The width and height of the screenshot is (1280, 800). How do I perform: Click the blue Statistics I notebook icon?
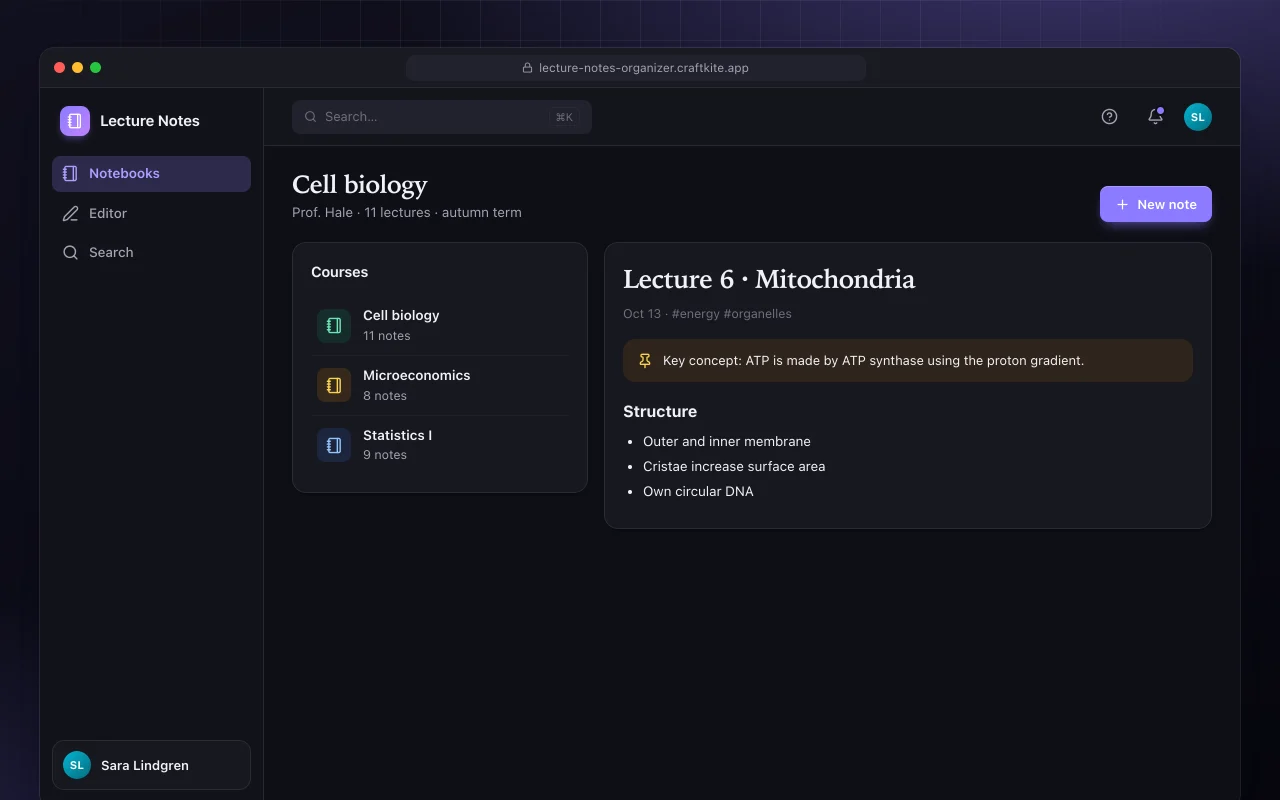(334, 445)
